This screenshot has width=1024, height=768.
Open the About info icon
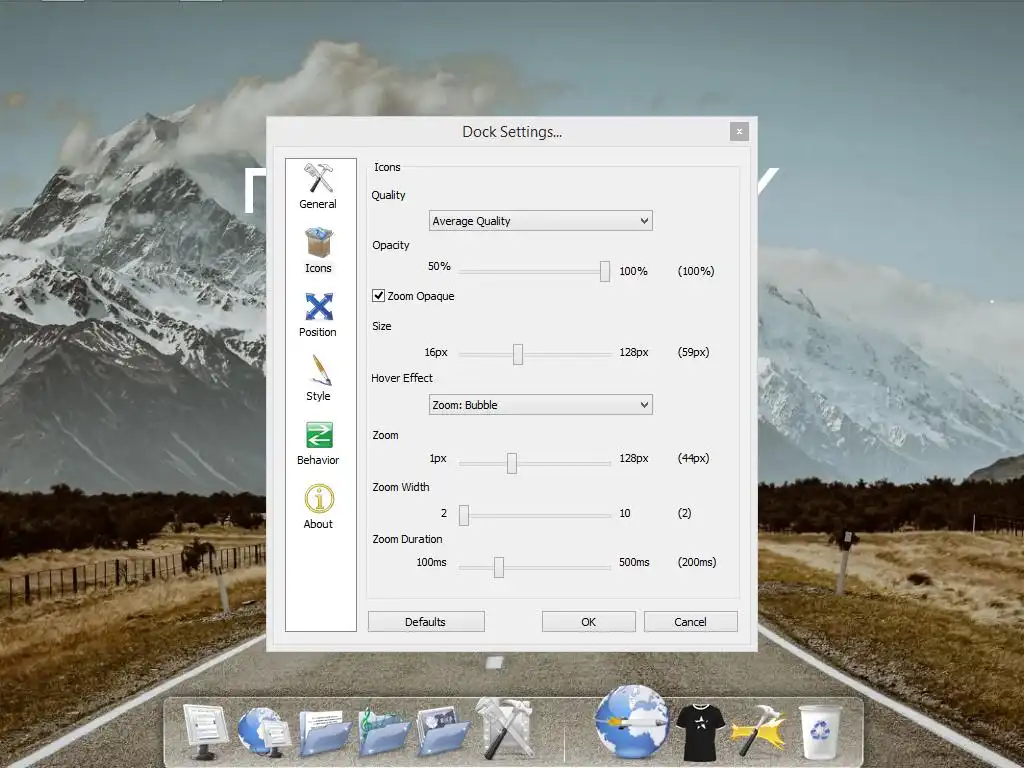pos(319,498)
